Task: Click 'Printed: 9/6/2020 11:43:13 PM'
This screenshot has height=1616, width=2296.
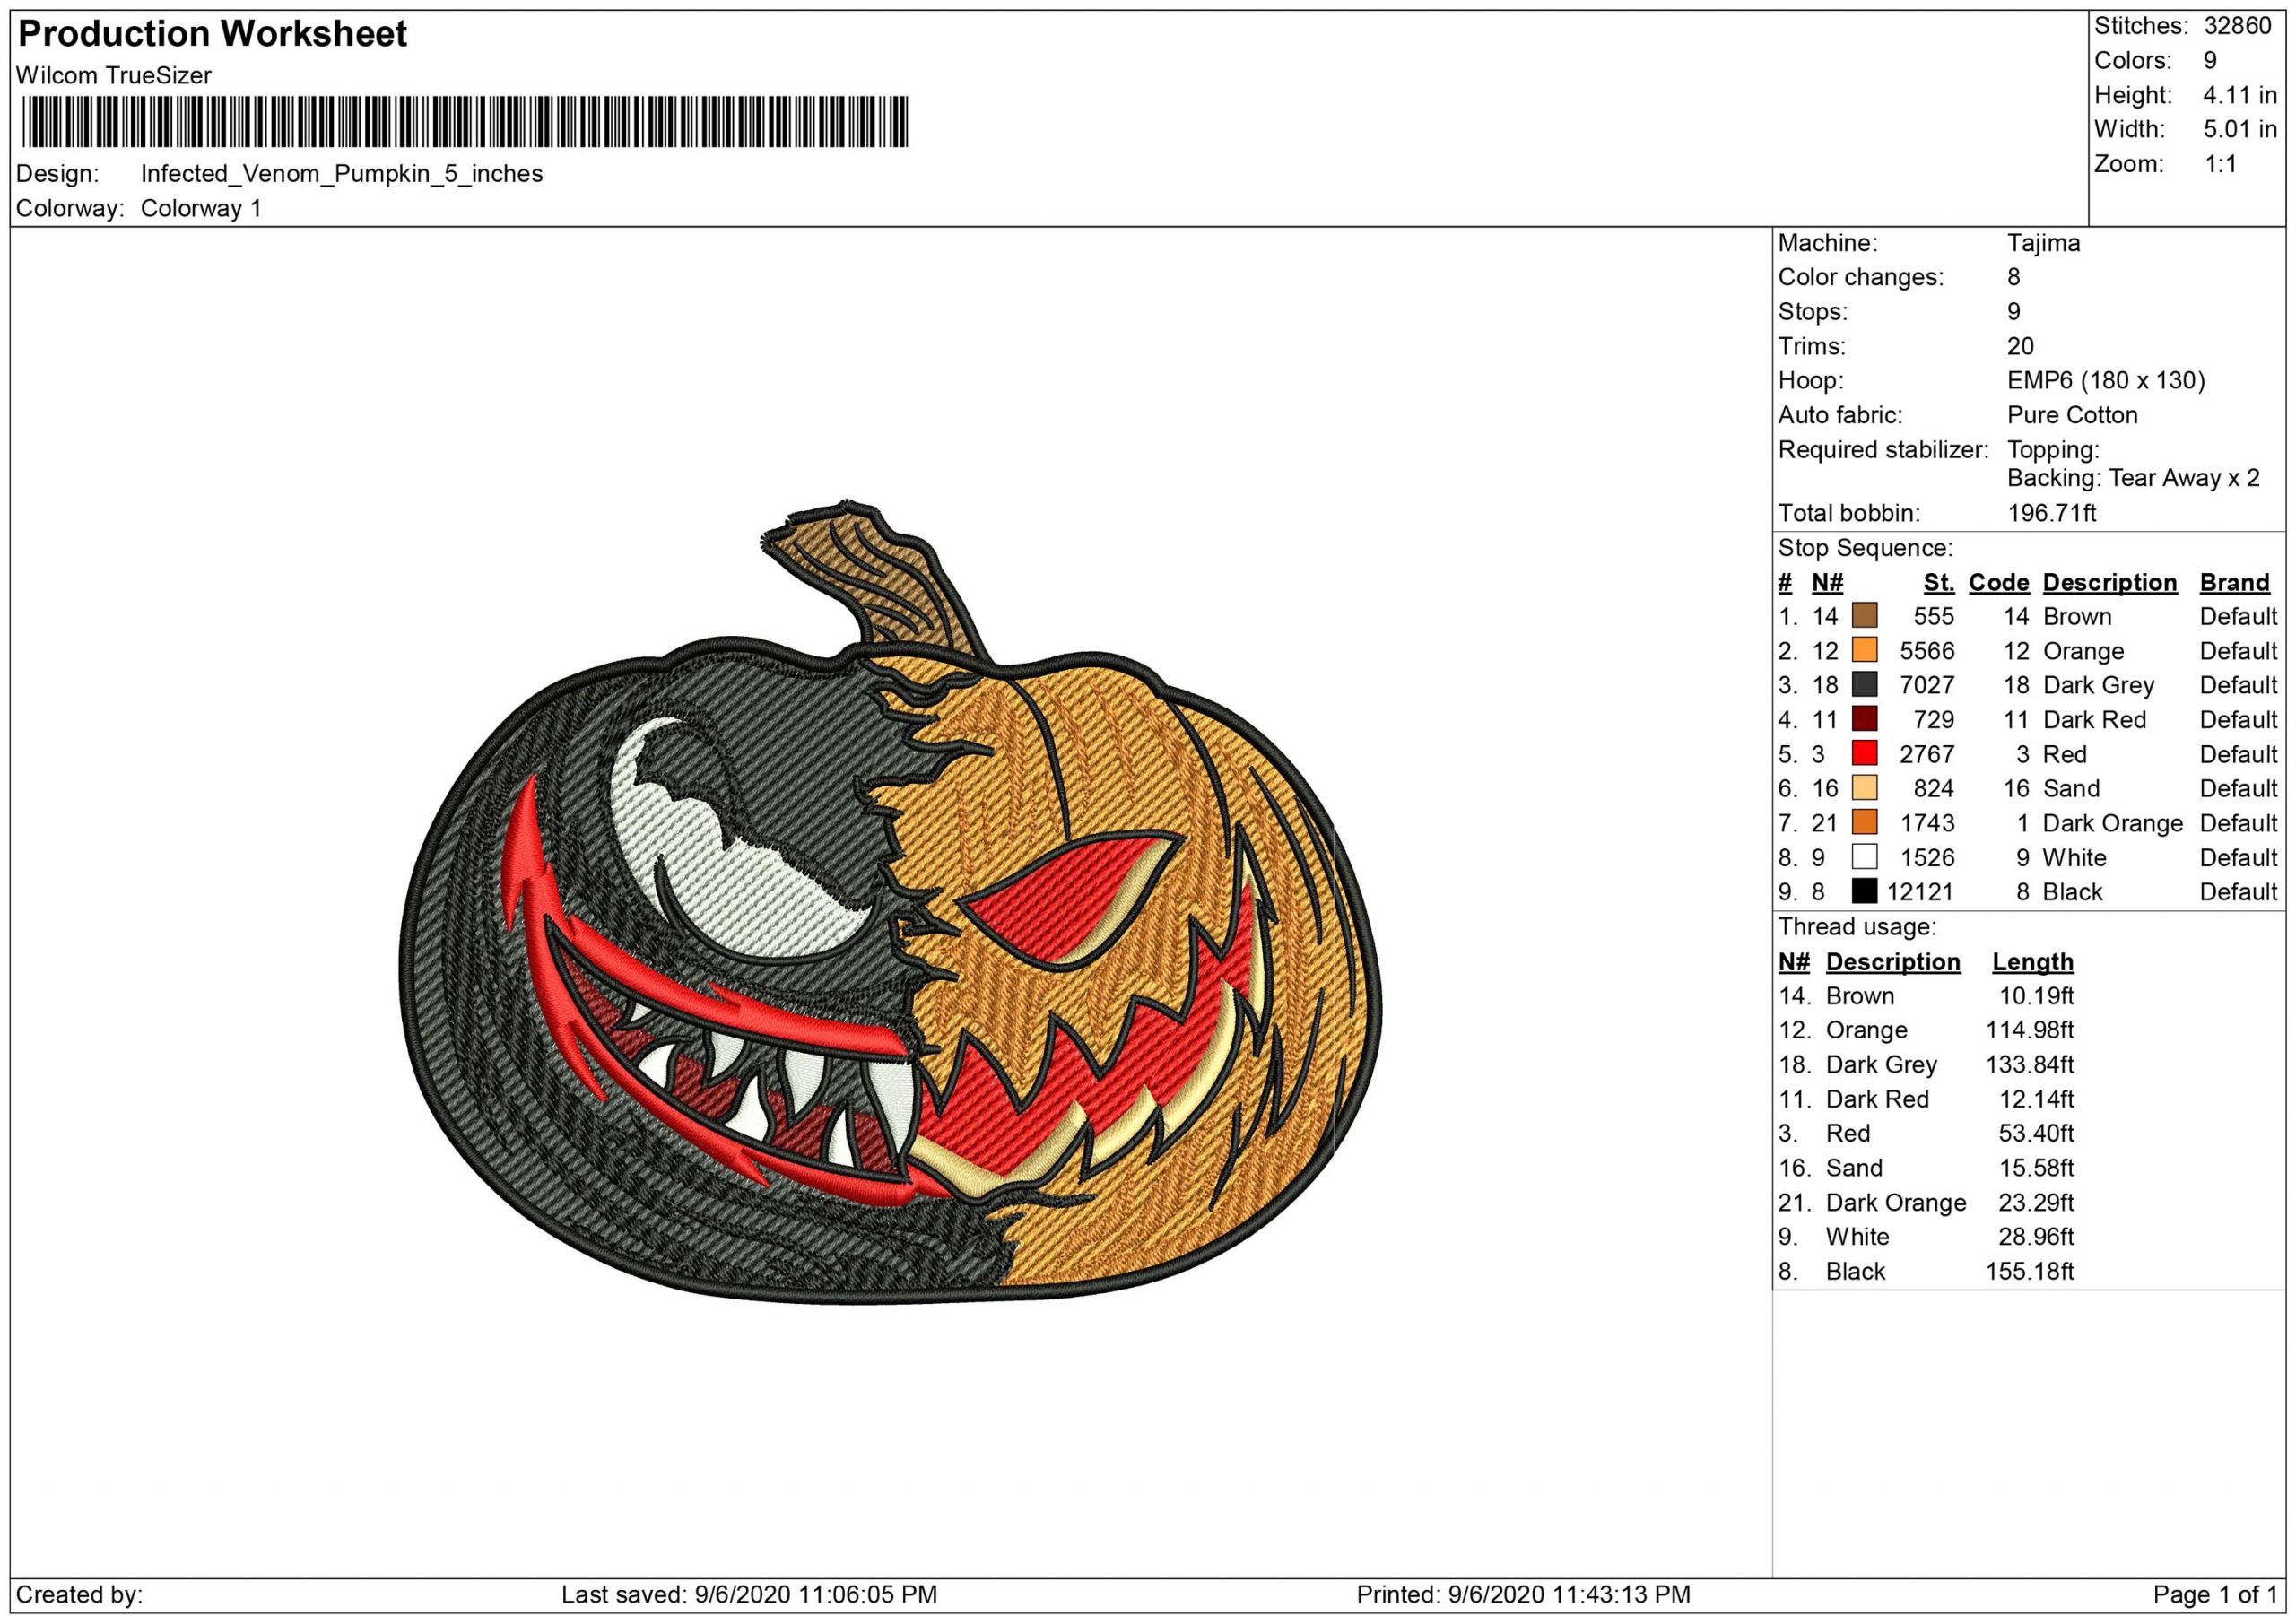Action: pos(1523,1594)
